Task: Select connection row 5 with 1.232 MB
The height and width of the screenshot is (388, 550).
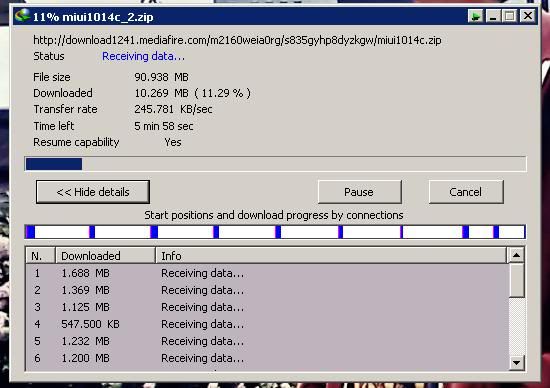Action: 267,341
